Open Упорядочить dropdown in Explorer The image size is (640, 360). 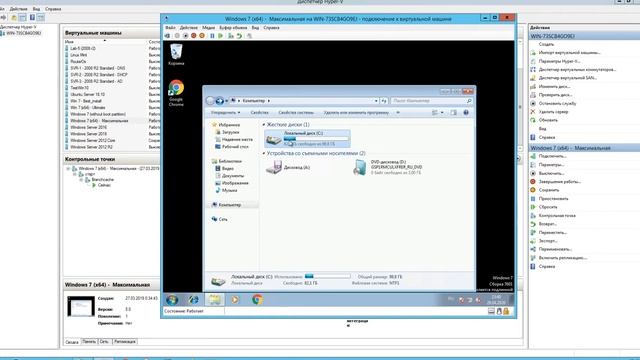(225, 113)
